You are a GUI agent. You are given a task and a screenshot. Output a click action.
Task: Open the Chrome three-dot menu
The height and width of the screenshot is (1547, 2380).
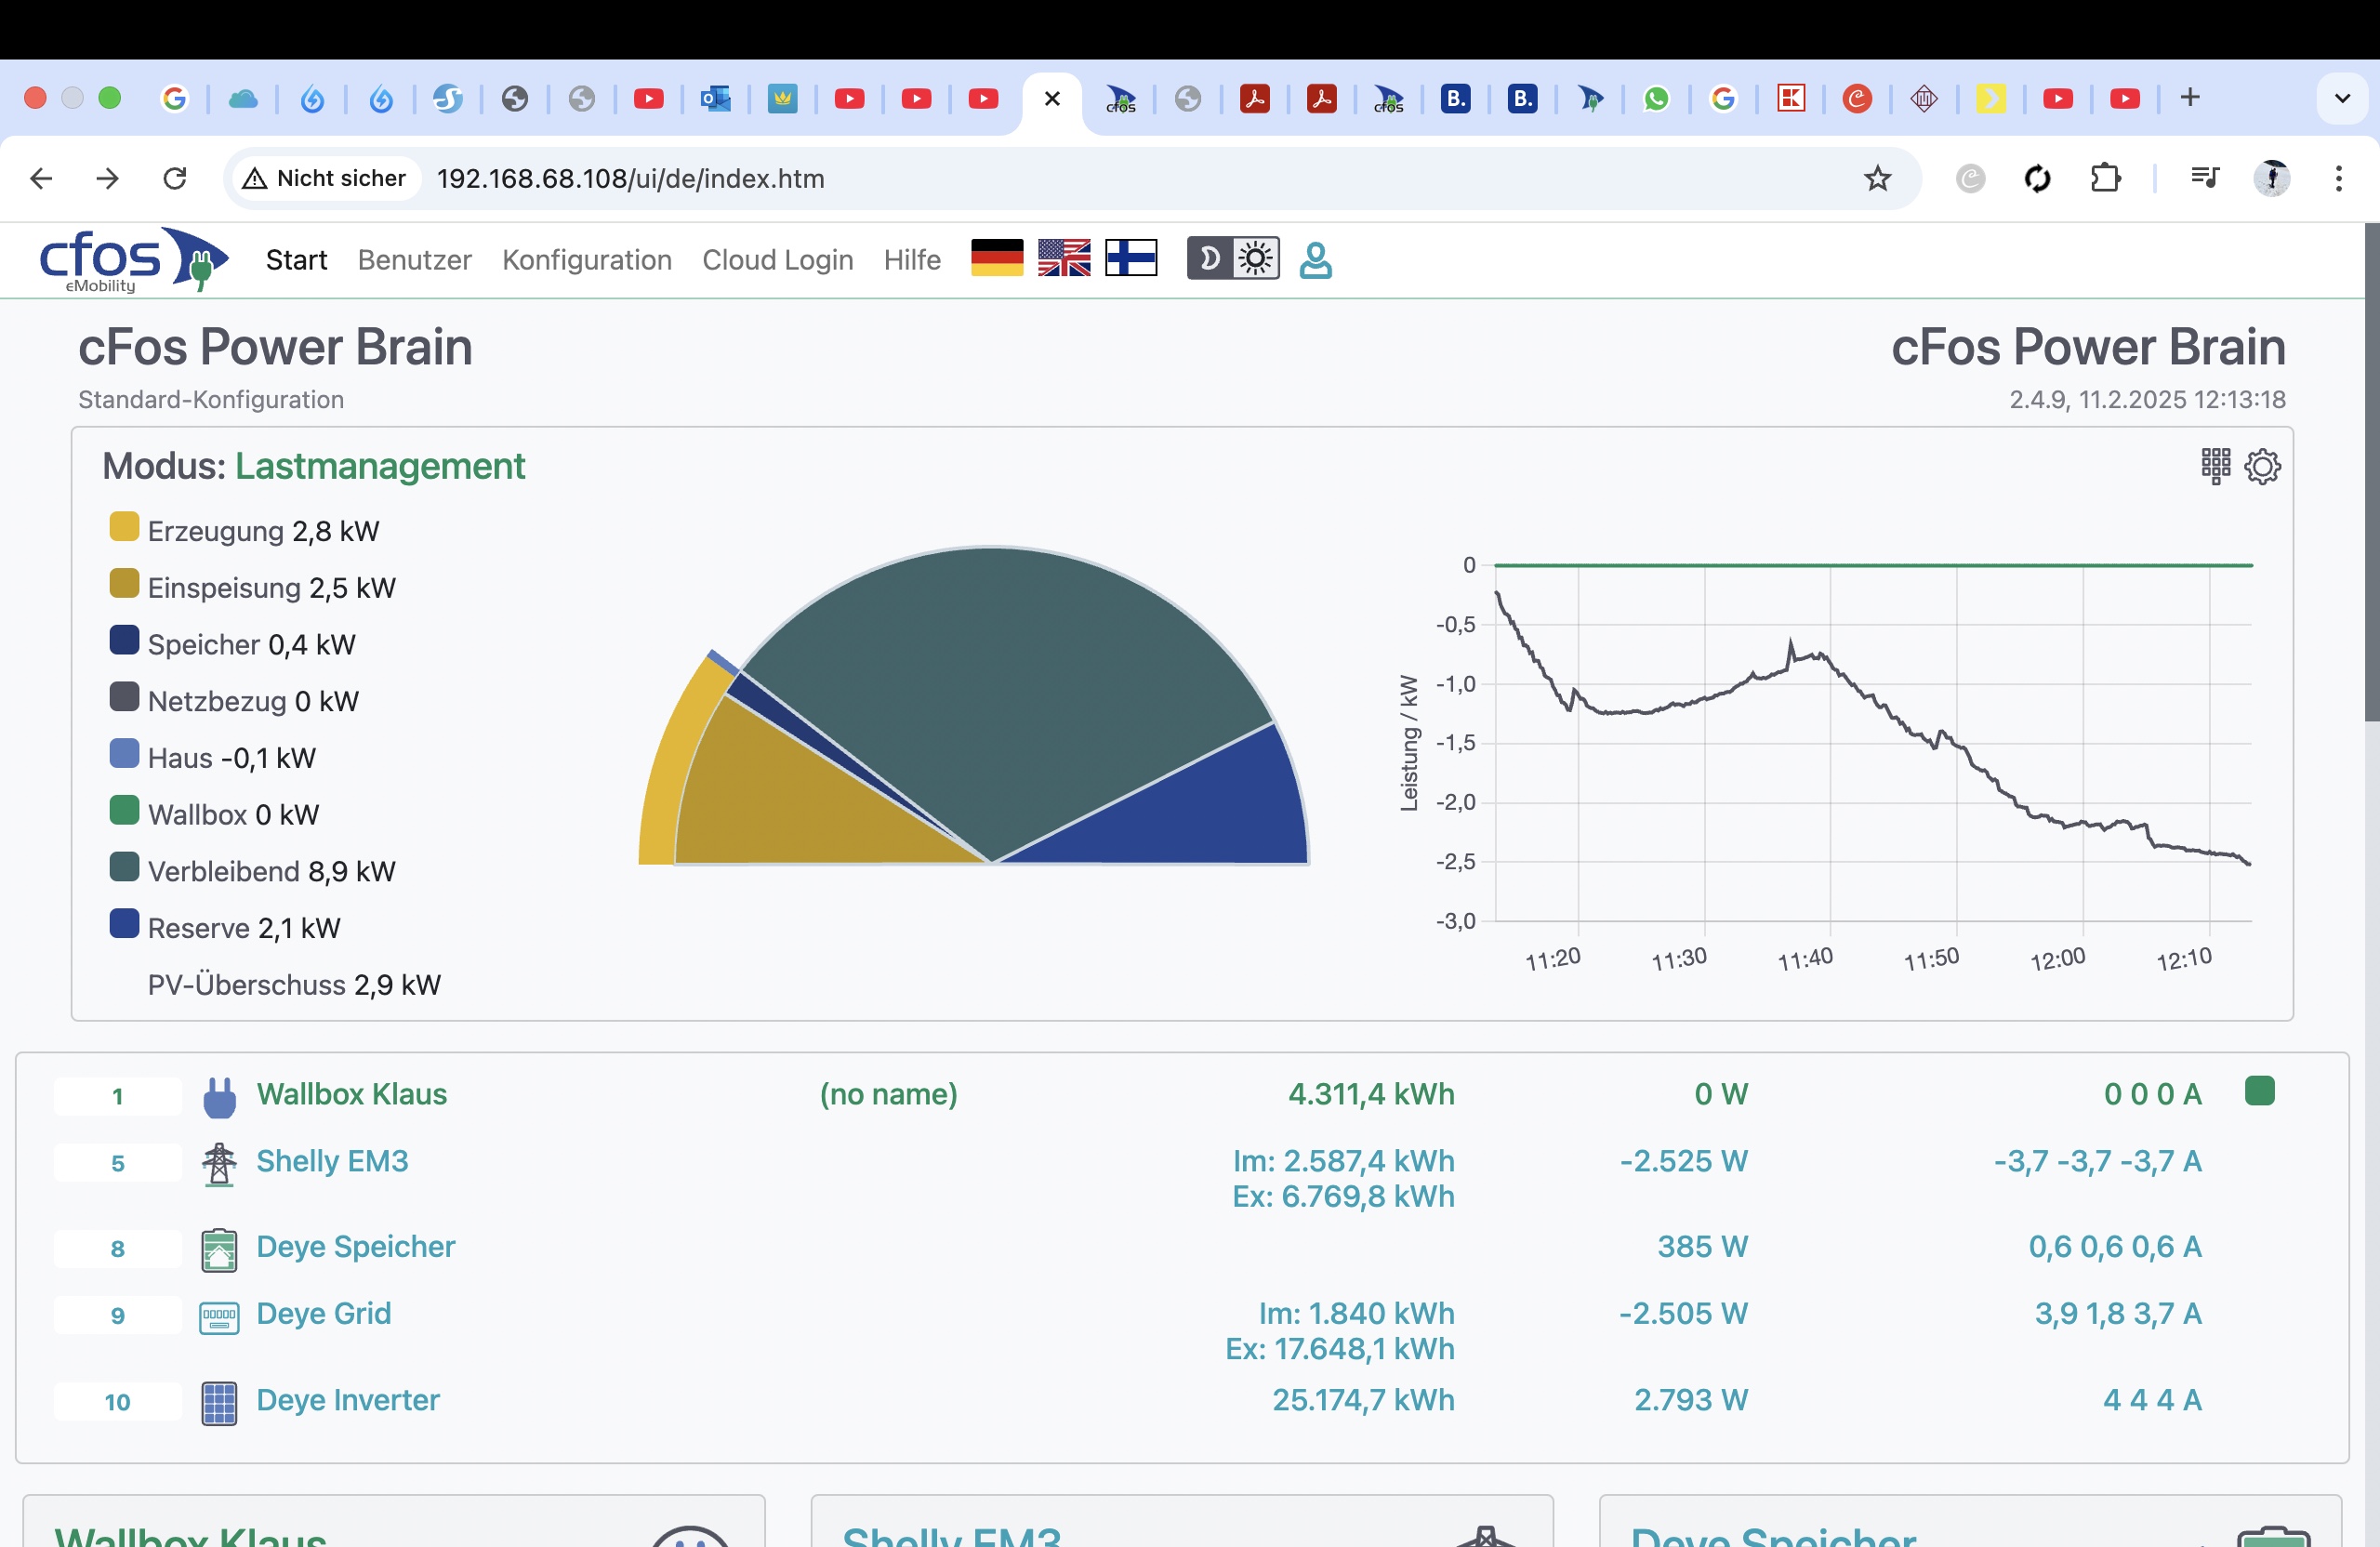(x=2338, y=179)
